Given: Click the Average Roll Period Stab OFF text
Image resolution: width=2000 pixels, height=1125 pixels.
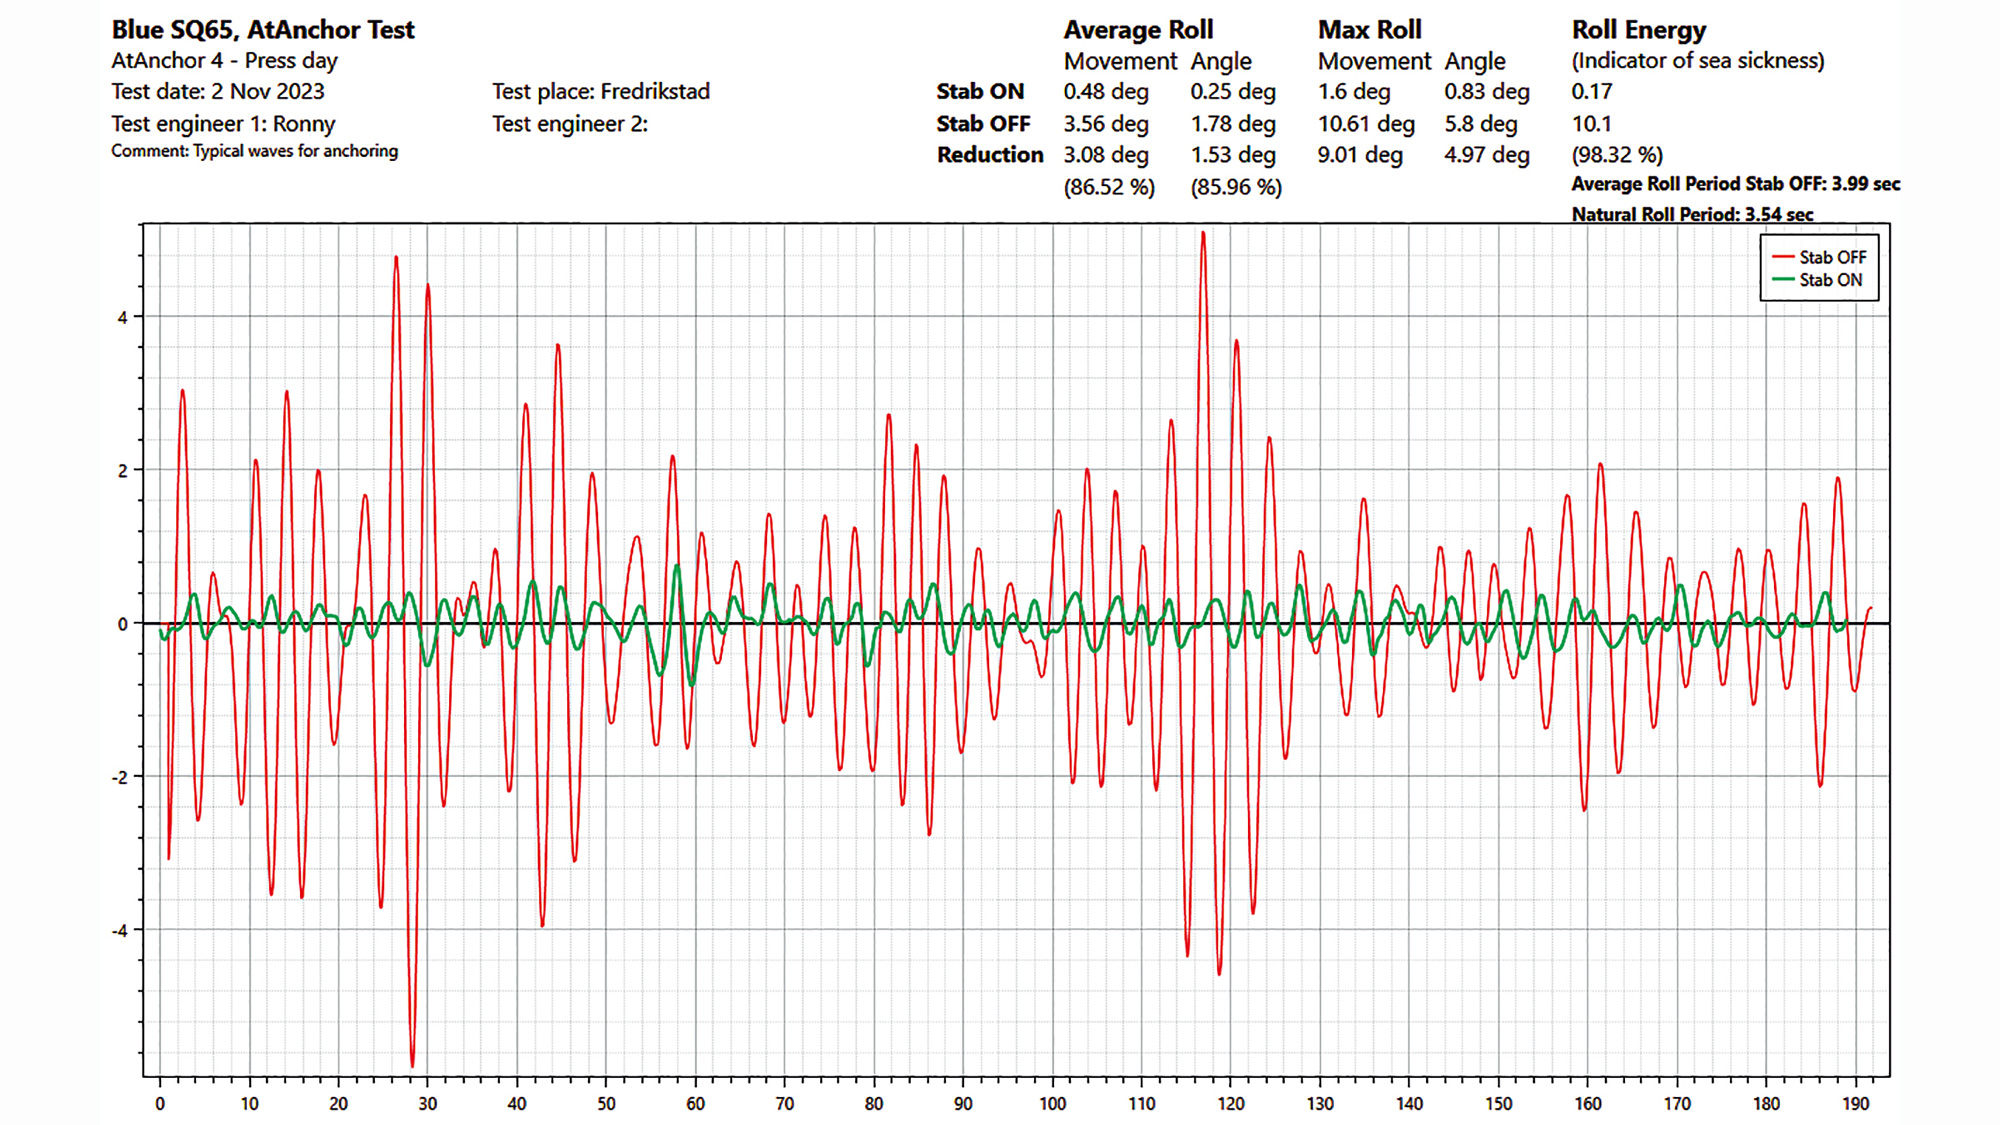Looking at the screenshot, I should click(1735, 184).
